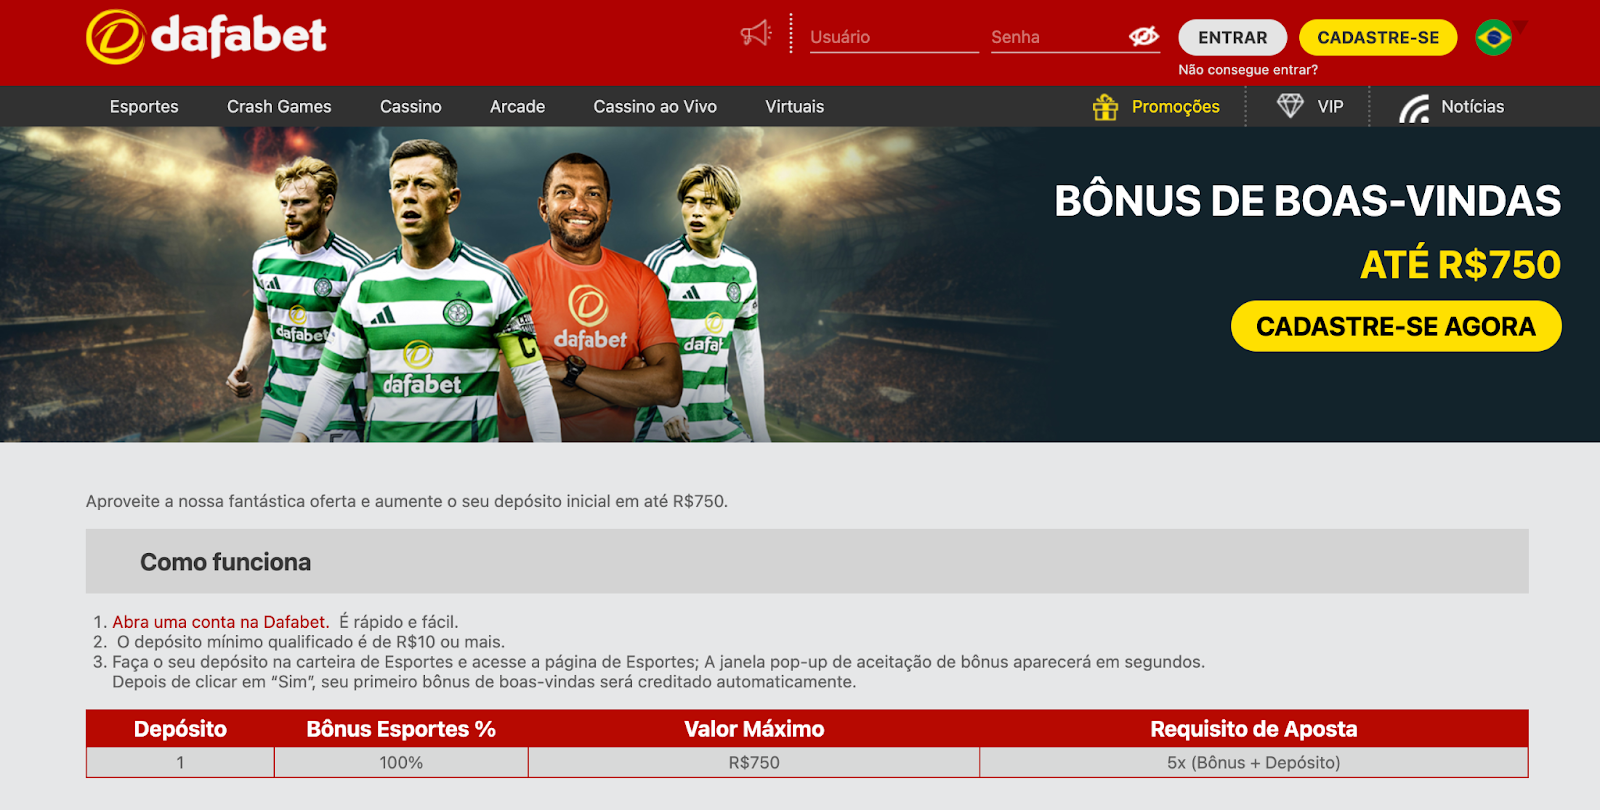Click the yellow CADASTRE-SE button
The height and width of the screenshot is (810, 1600).
point(1378,38)
